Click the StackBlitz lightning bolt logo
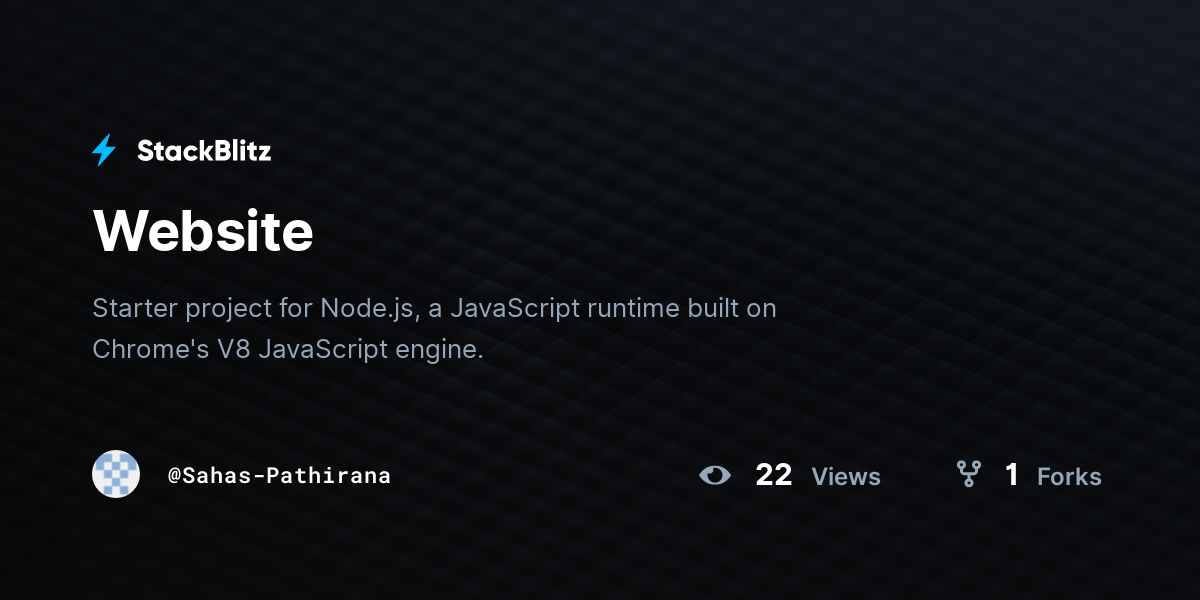The image size is (1200, 600). [x=104, y=151]
